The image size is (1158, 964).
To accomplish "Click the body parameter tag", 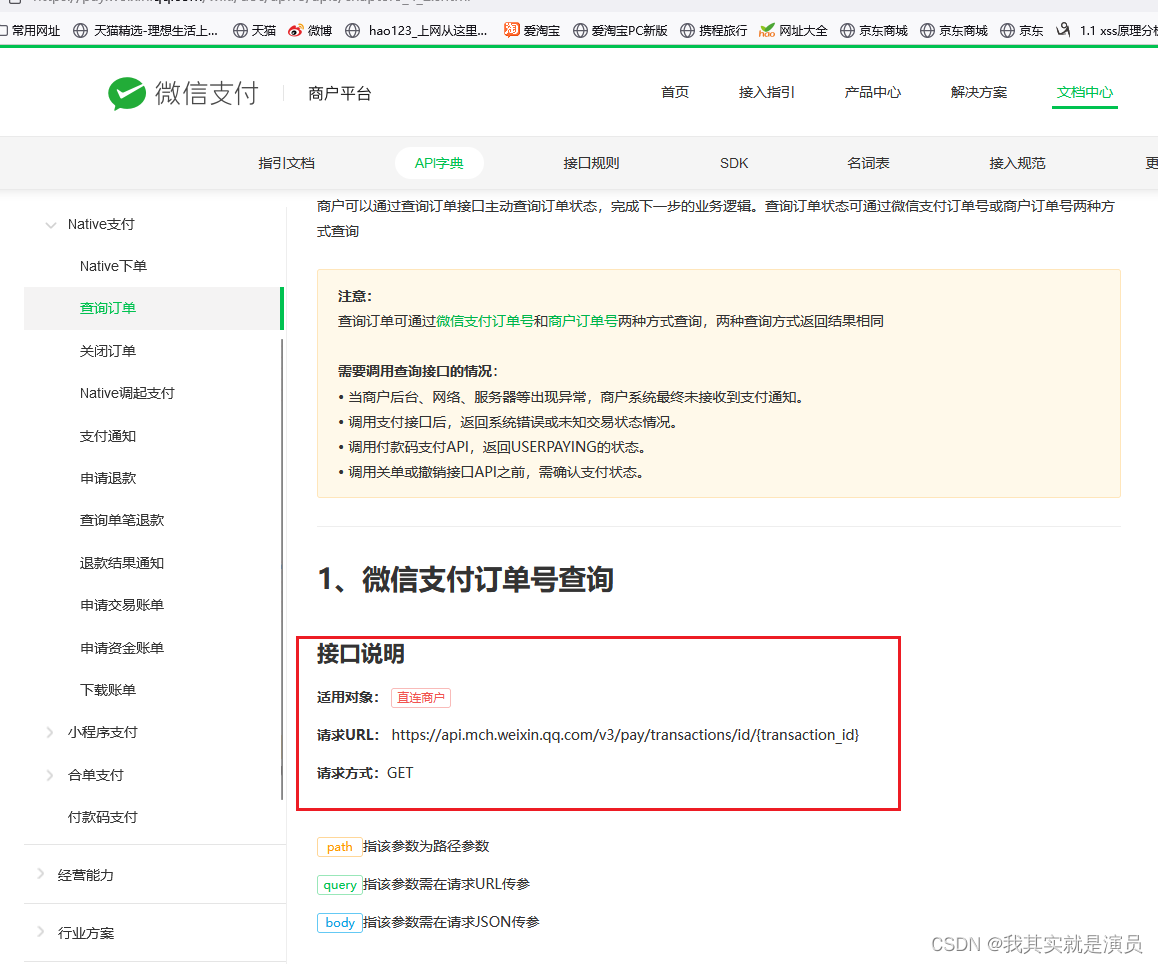I will tap(340, 923).
